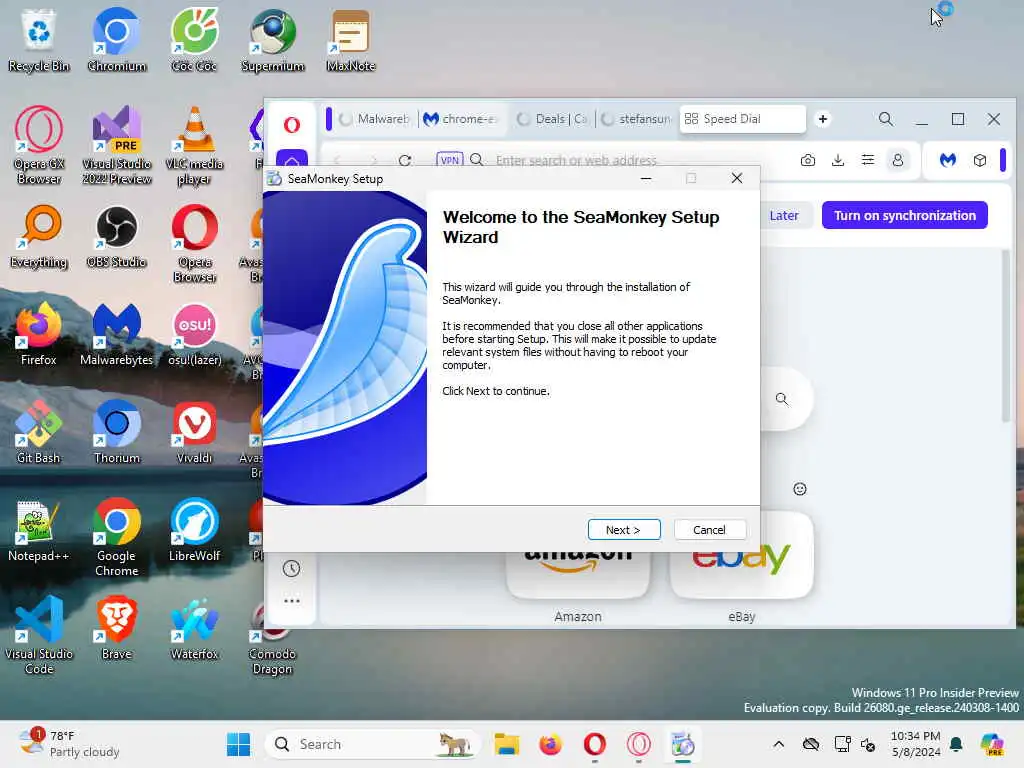Select the Brave desktop shortcut
The image size is (1024, 768).
[117, 628]
